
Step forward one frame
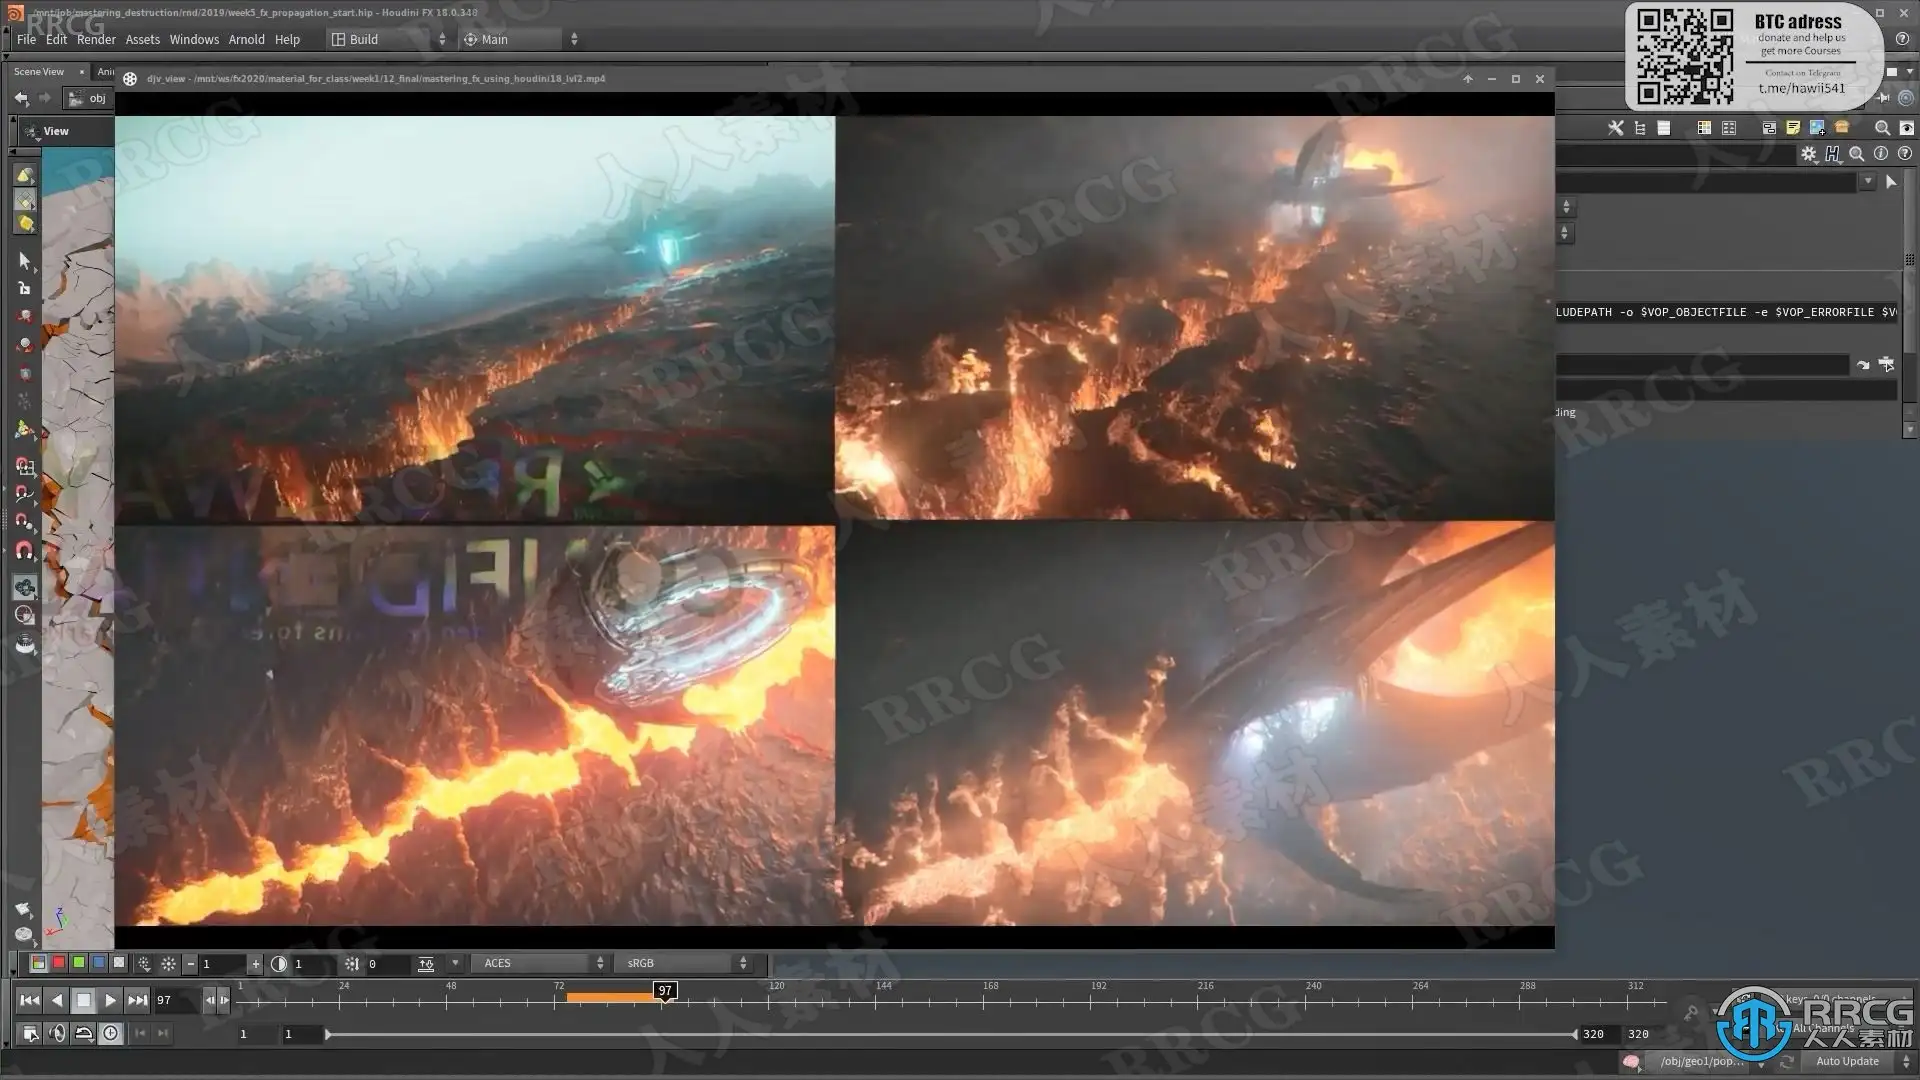coord(224,1000)
